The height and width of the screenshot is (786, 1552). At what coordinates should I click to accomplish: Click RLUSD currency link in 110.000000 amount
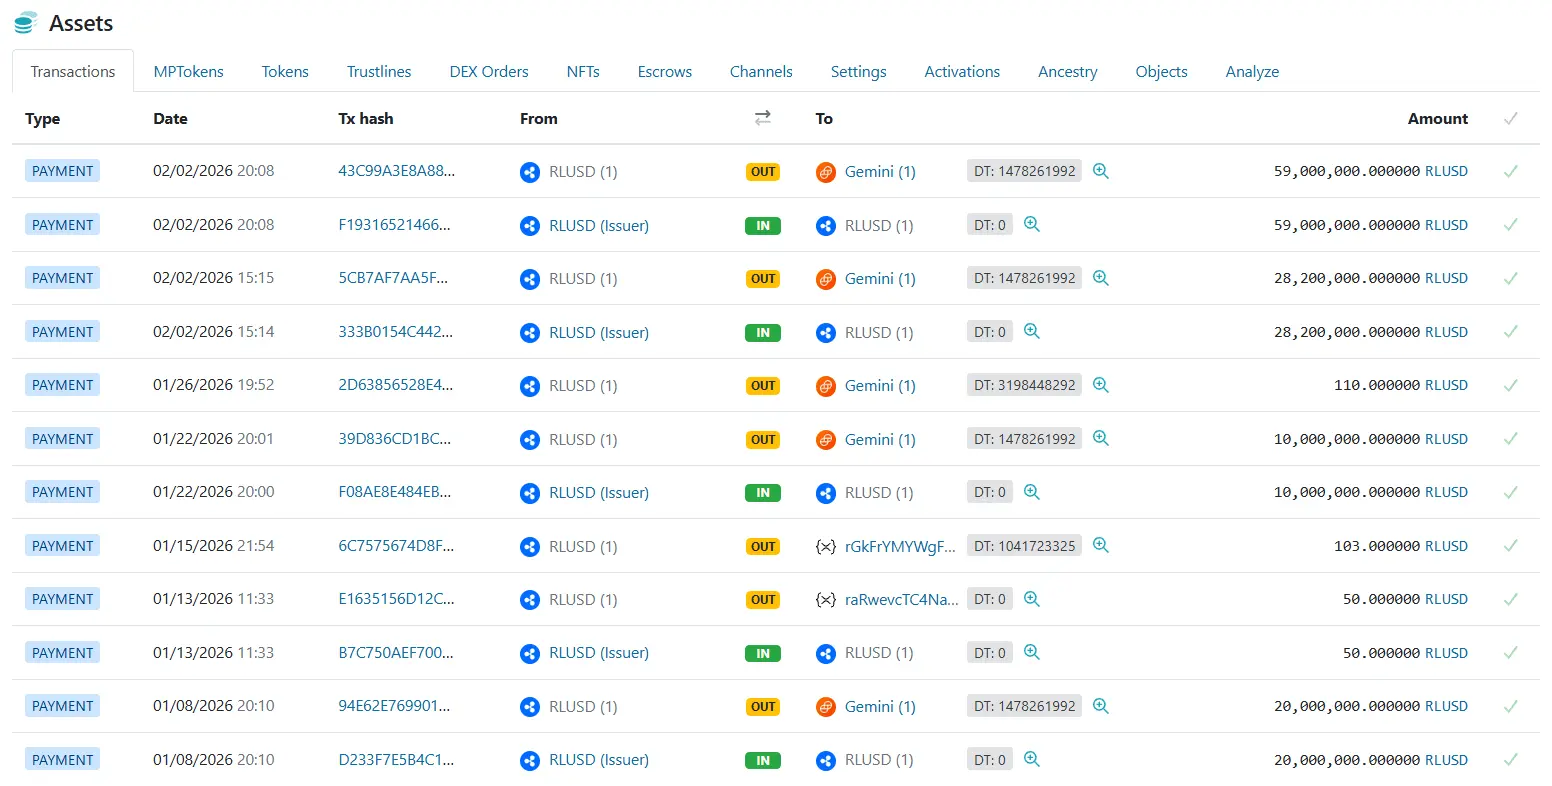(1446, 385)
